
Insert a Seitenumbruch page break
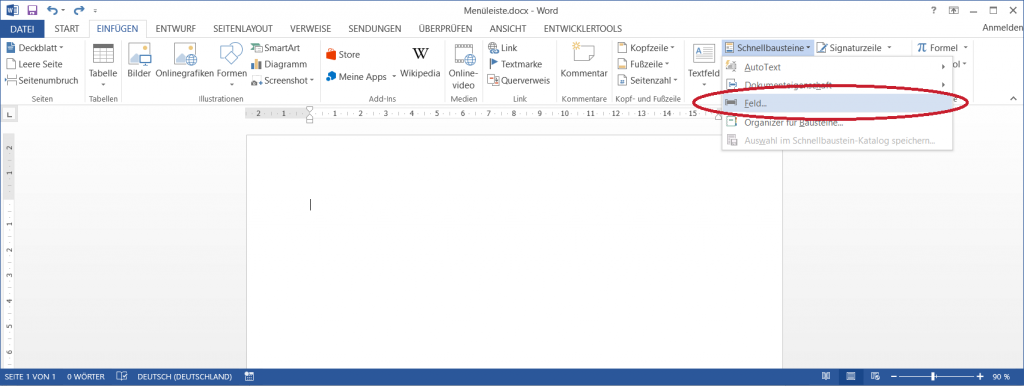(x=42, y=80)
